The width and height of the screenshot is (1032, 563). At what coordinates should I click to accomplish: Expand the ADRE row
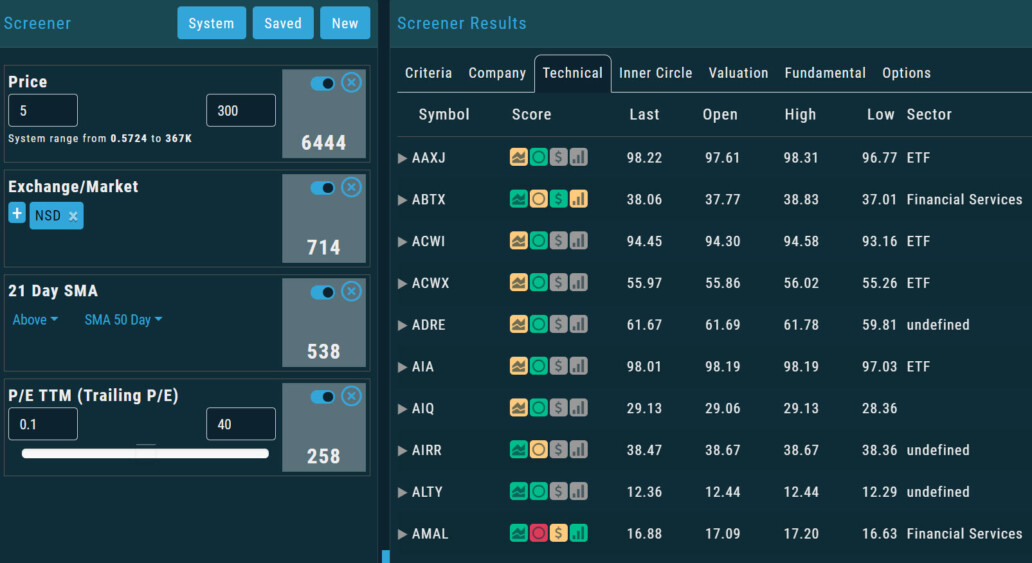pos(402,325)
